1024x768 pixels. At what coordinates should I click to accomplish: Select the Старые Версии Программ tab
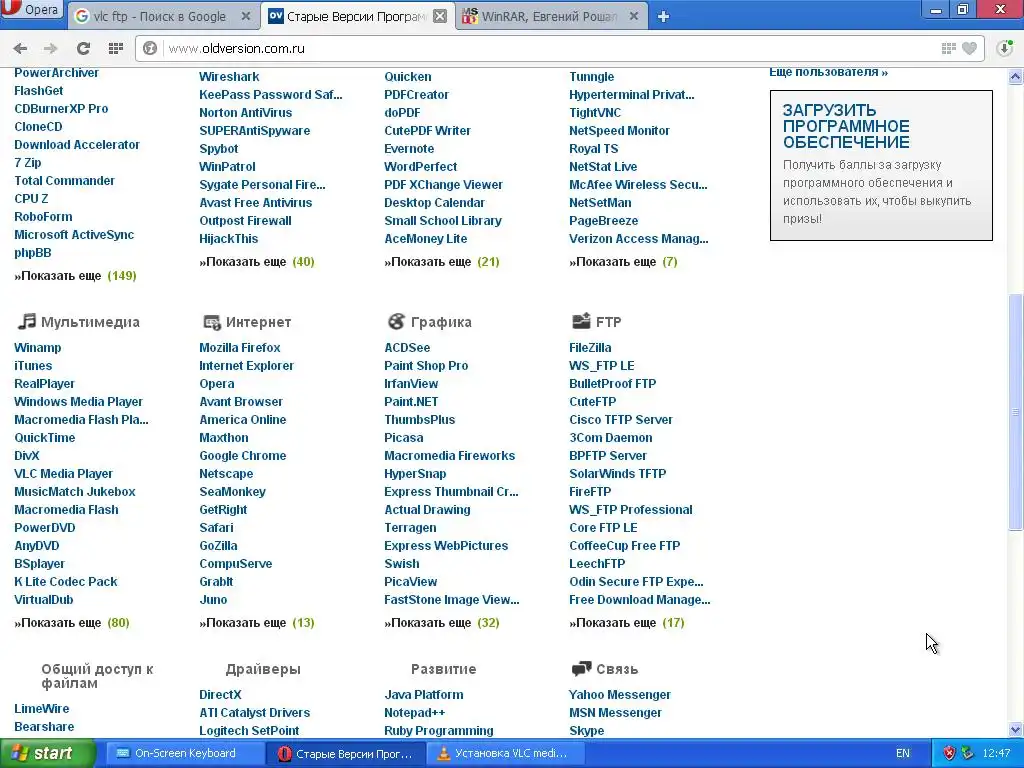pos(358,16)
